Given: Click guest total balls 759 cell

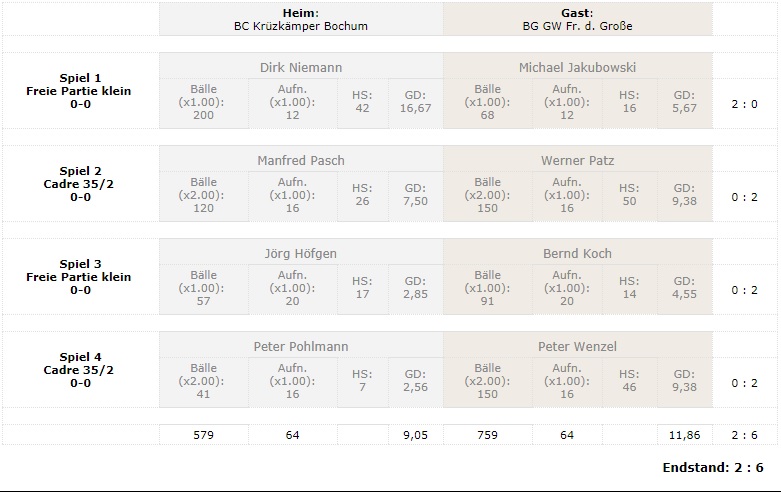Looking at the screenshot, I should pyautogui.click(x=487, y=435).
